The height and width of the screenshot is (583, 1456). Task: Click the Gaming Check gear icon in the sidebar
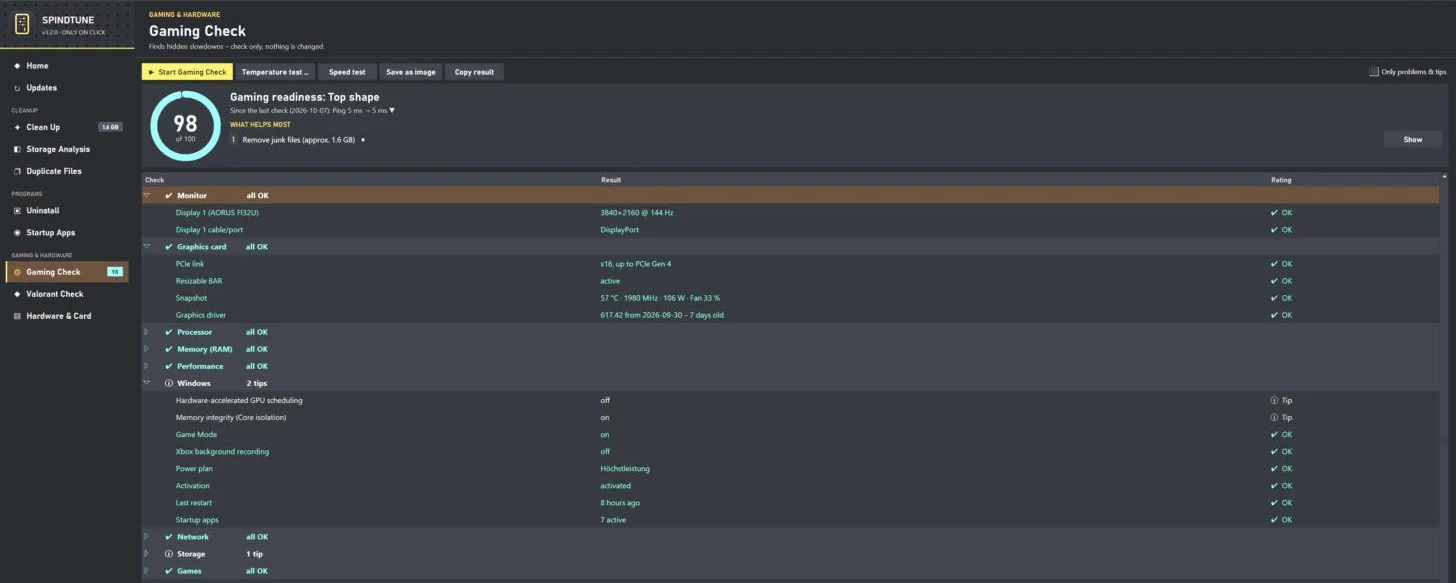(x=17, y=272)
